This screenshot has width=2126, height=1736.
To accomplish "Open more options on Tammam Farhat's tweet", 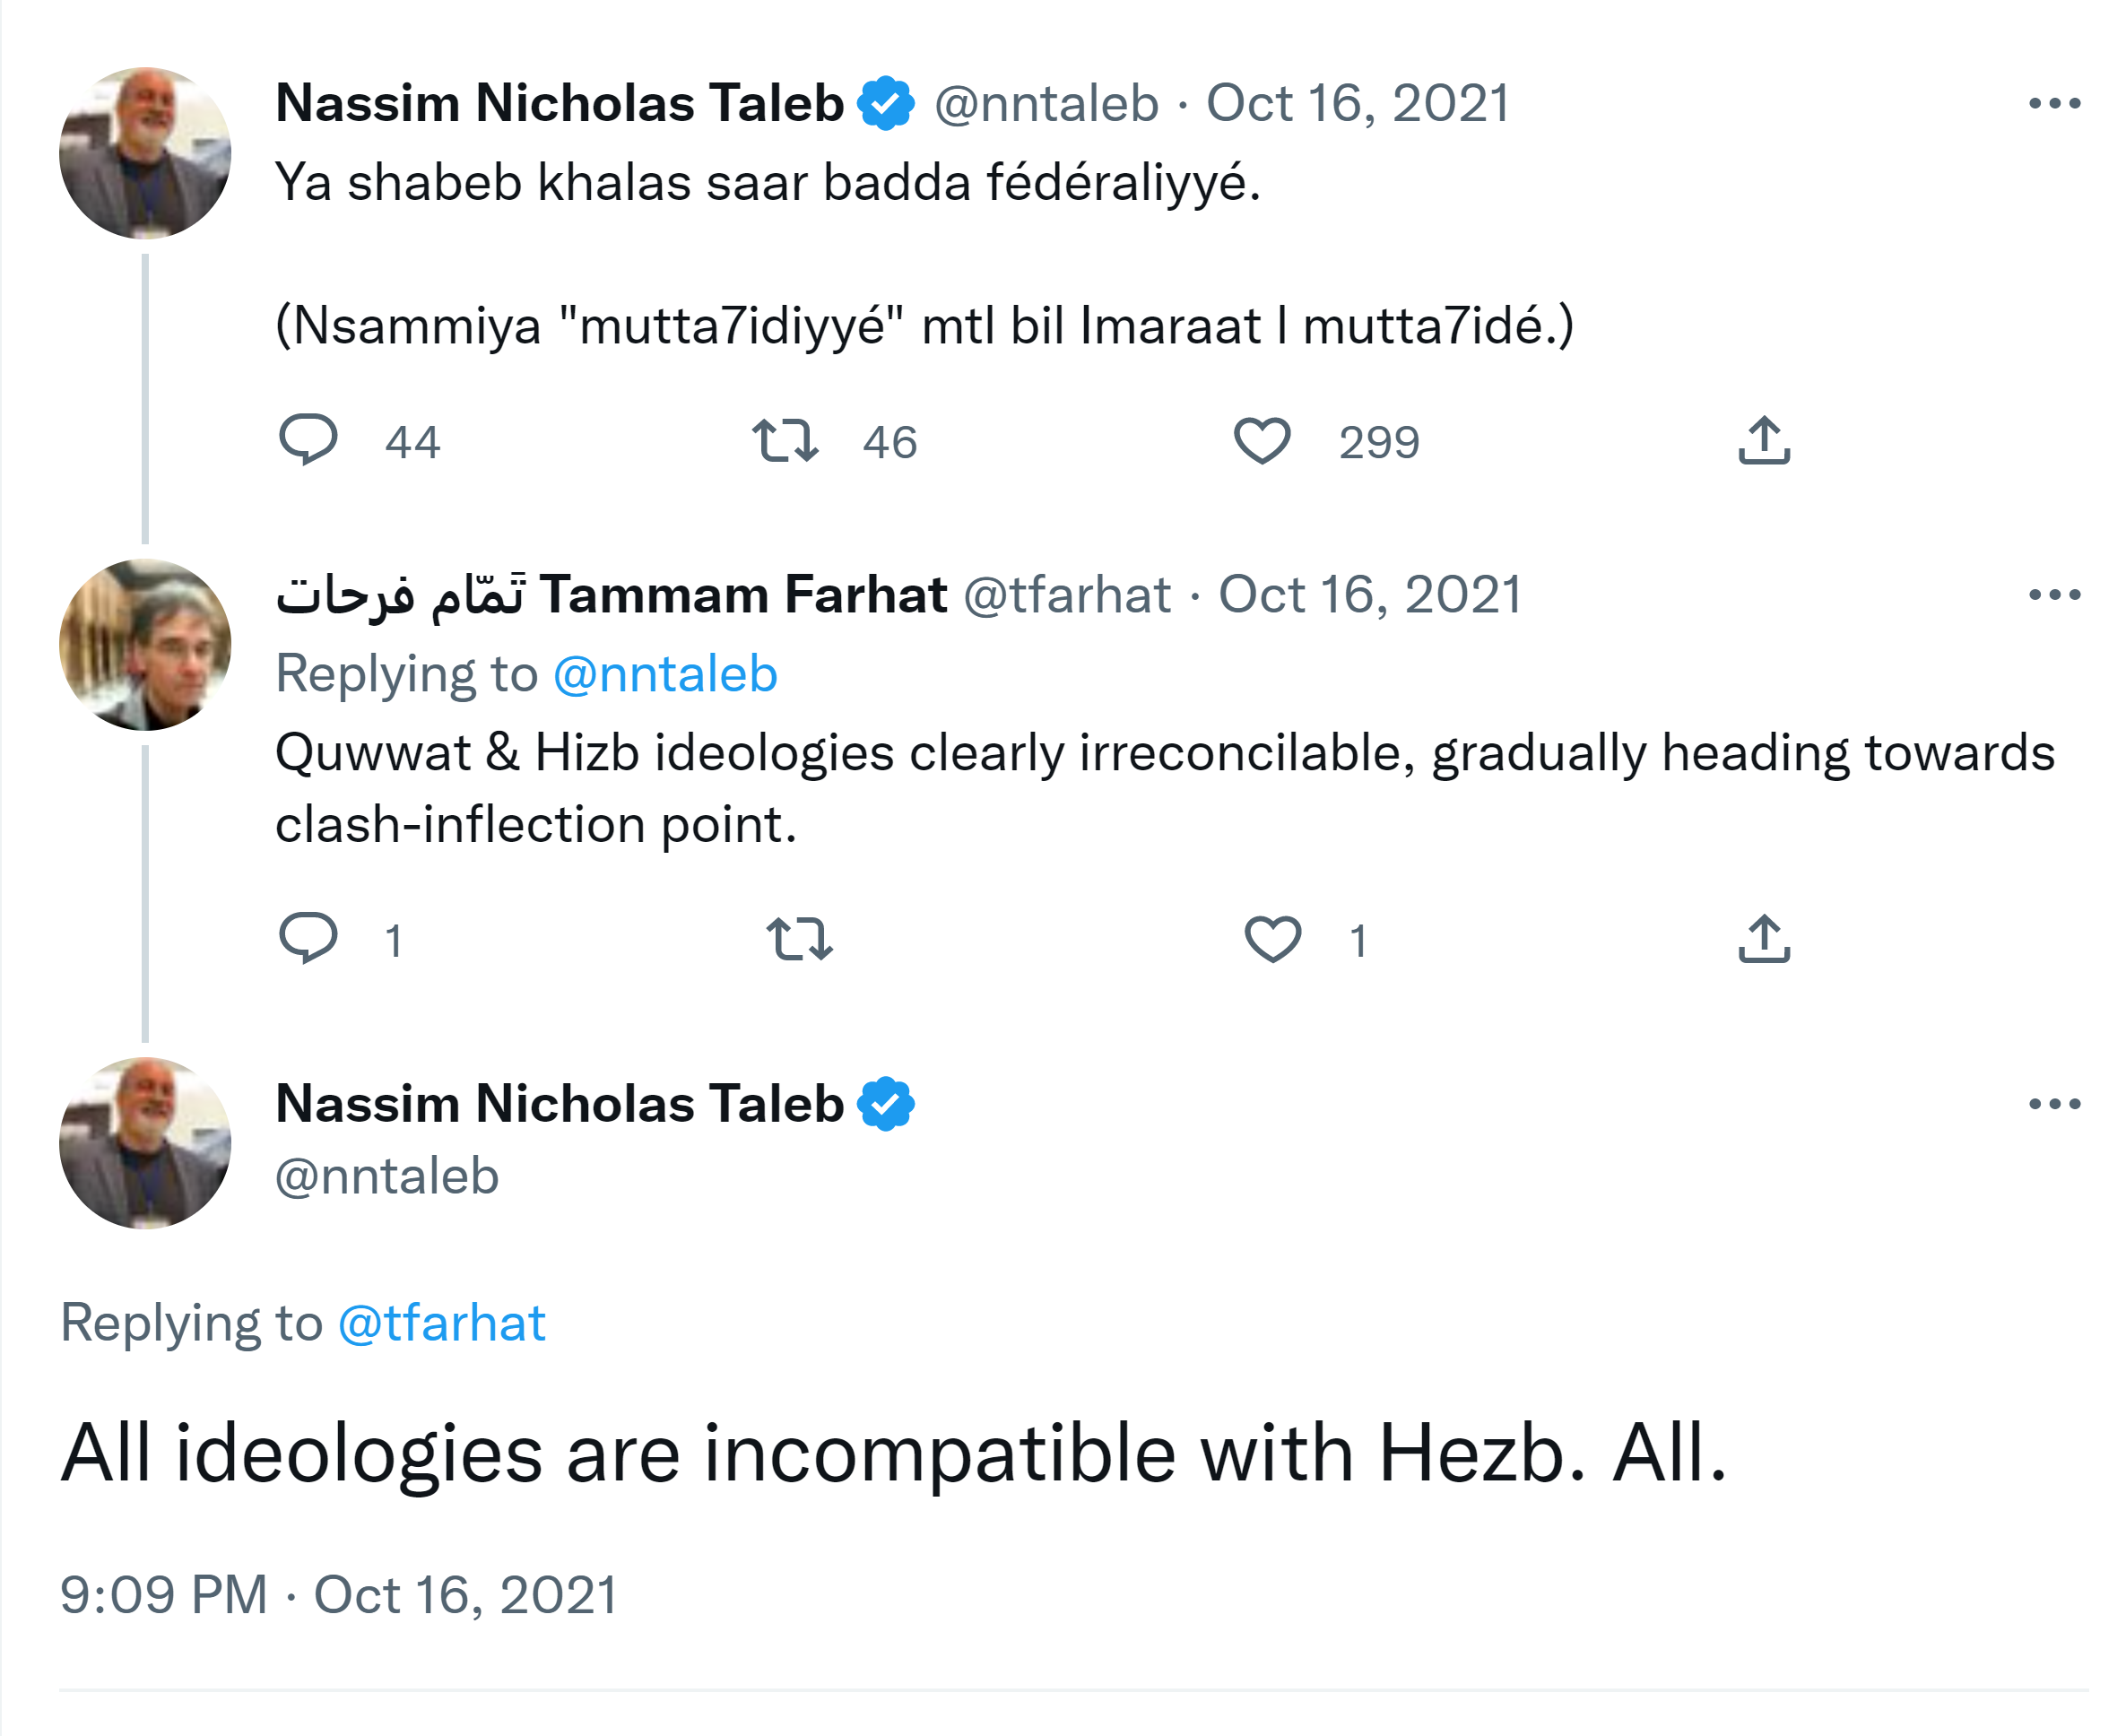I will (x=2054, y=595).
